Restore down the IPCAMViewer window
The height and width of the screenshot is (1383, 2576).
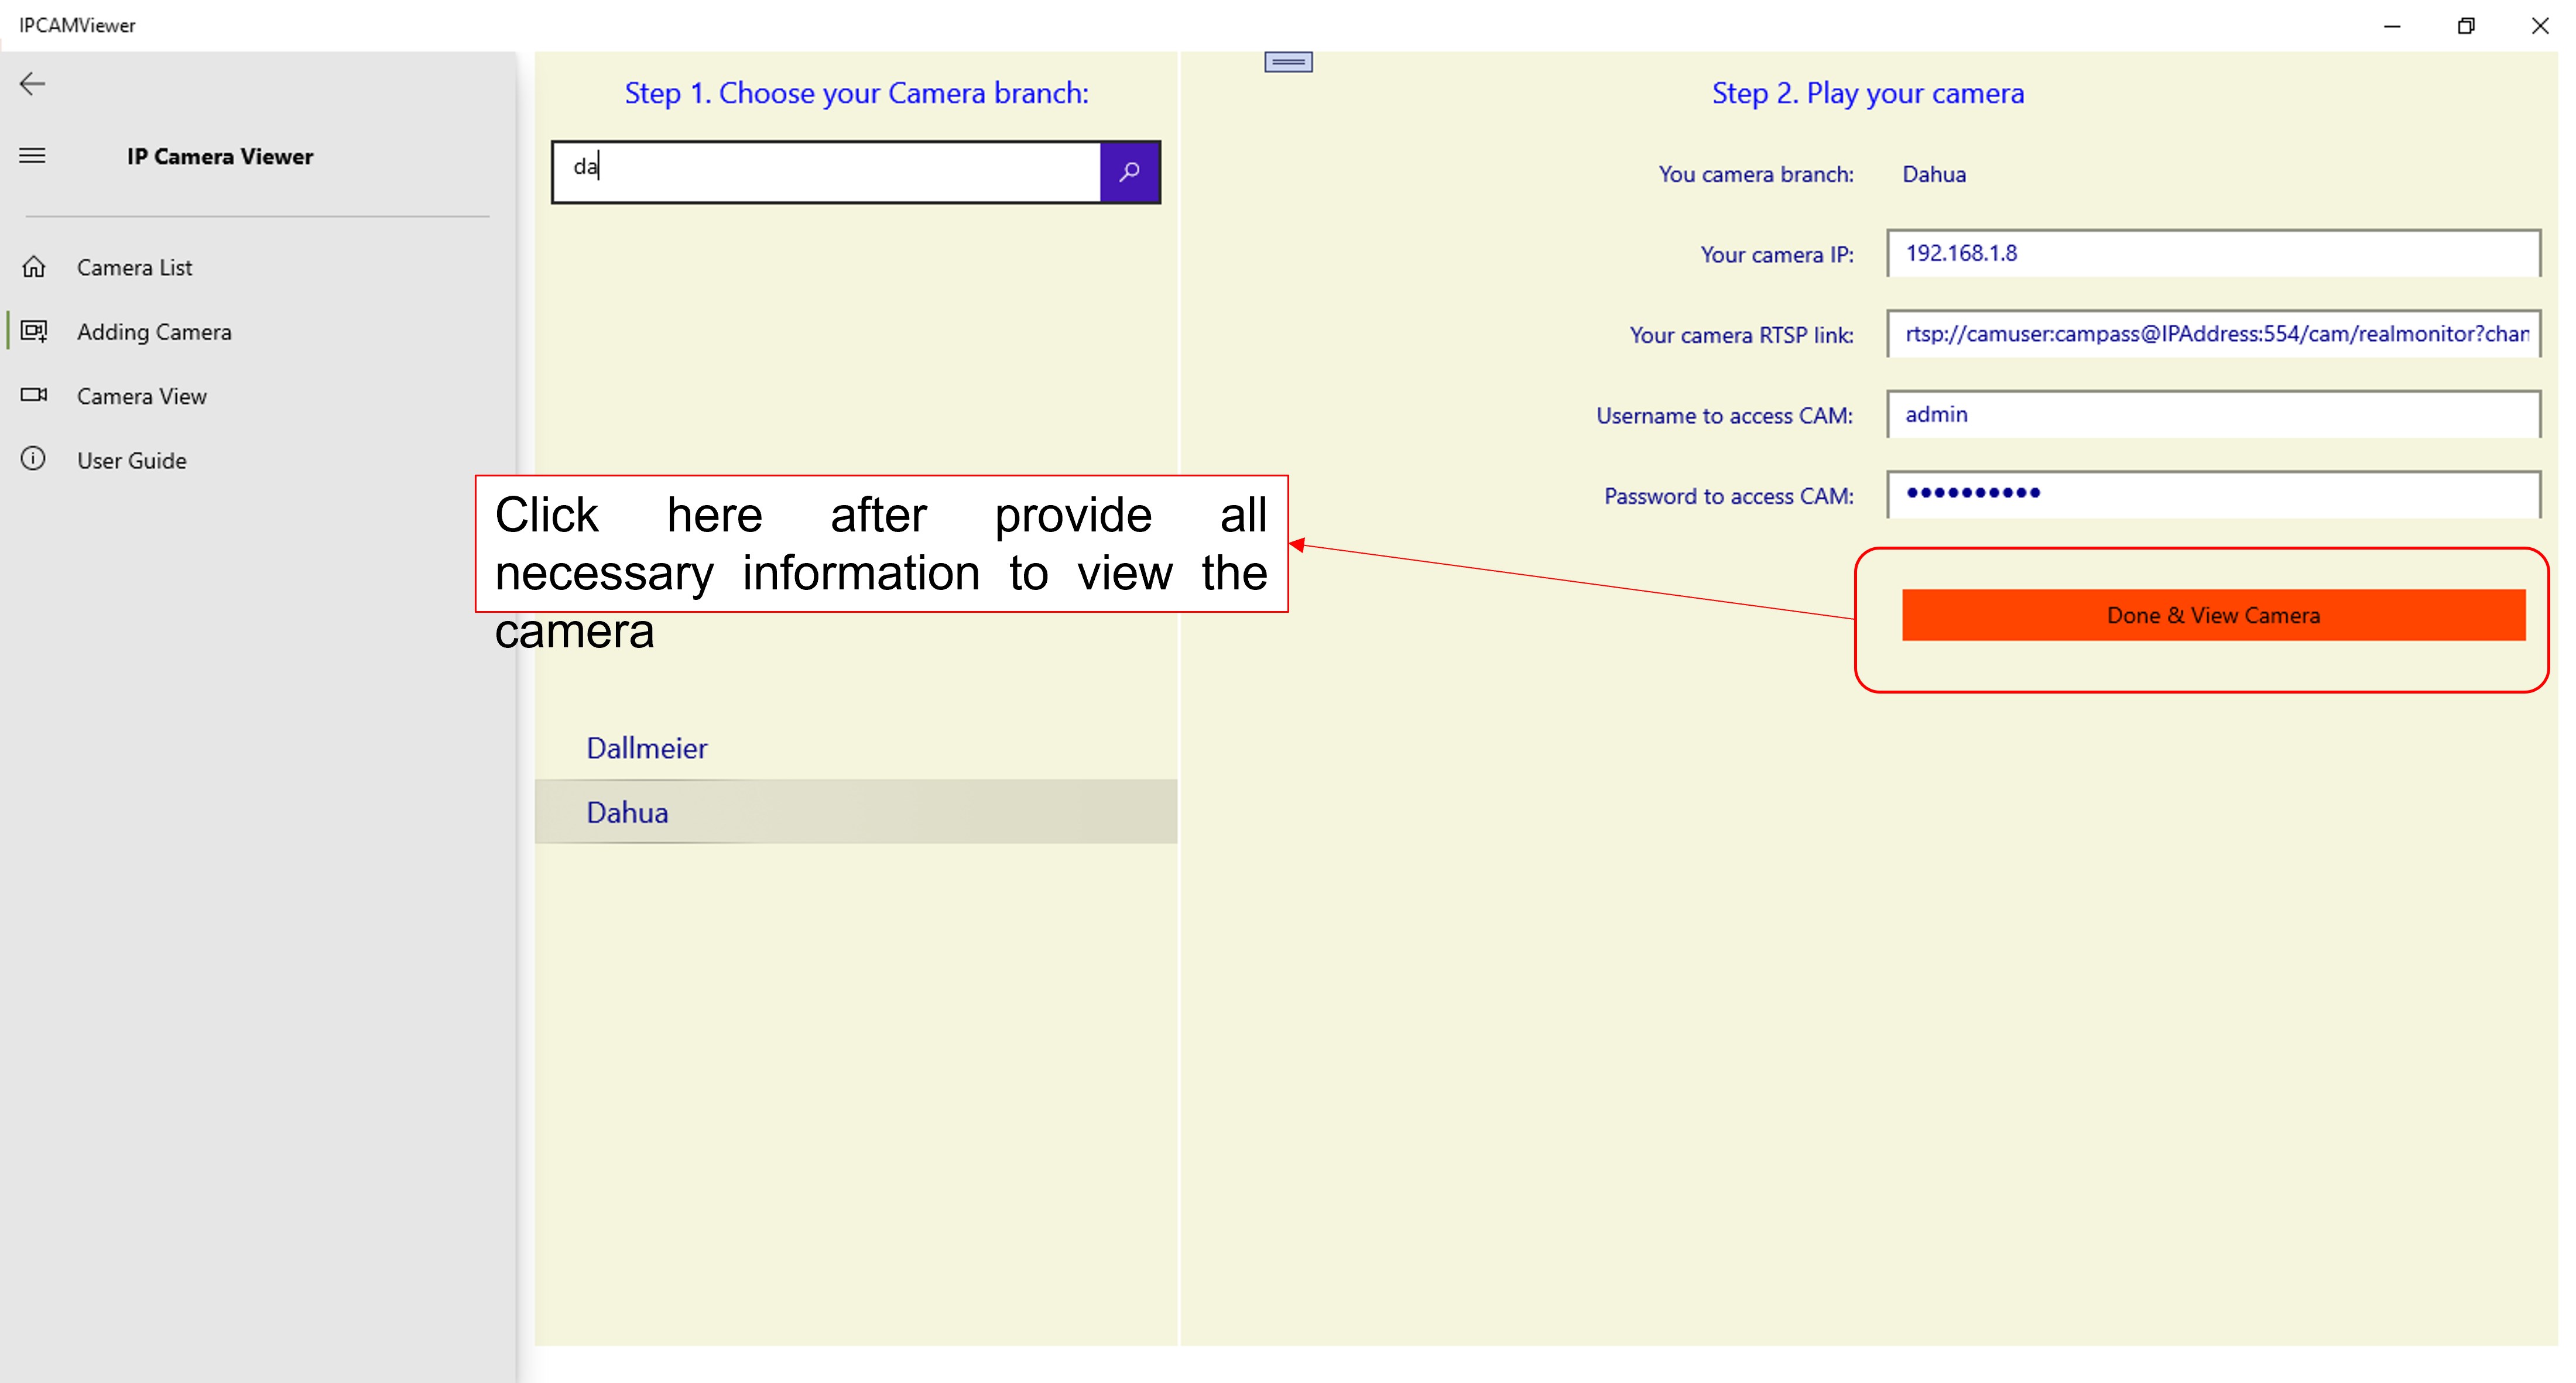click(x=2465, y=26)
